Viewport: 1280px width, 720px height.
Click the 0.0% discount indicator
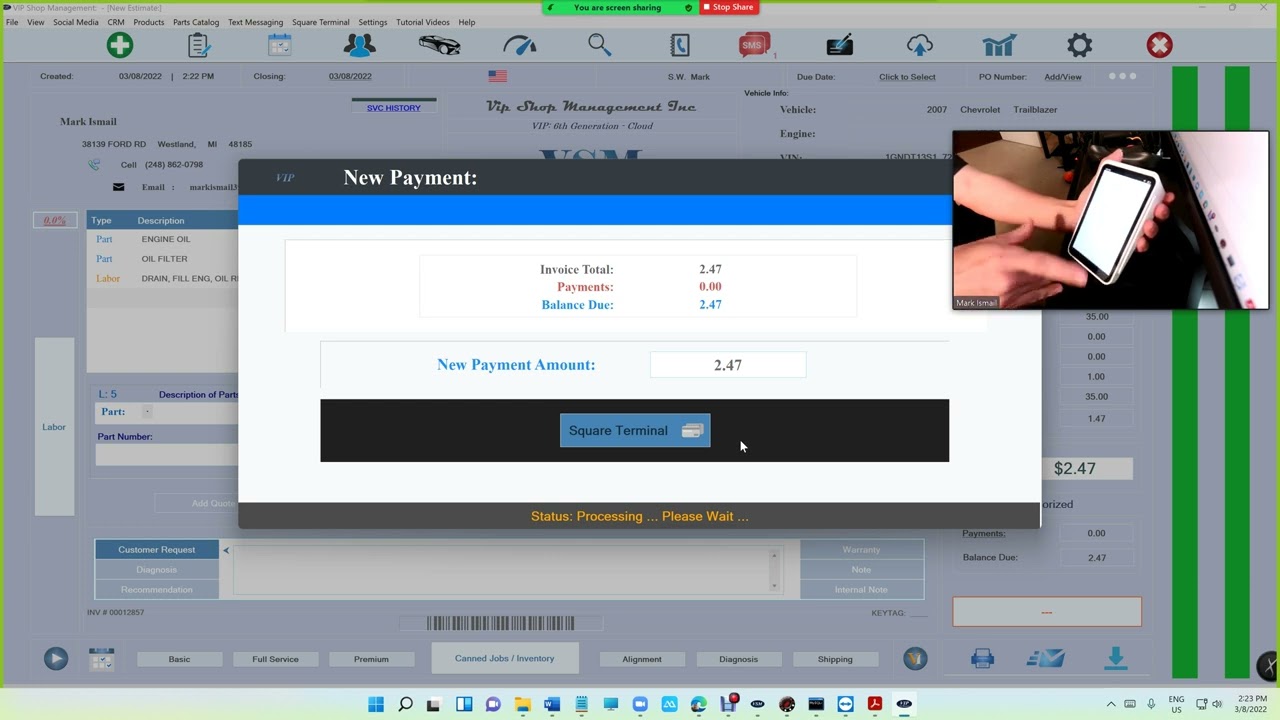pyautogui.click(x=54, y=220)
